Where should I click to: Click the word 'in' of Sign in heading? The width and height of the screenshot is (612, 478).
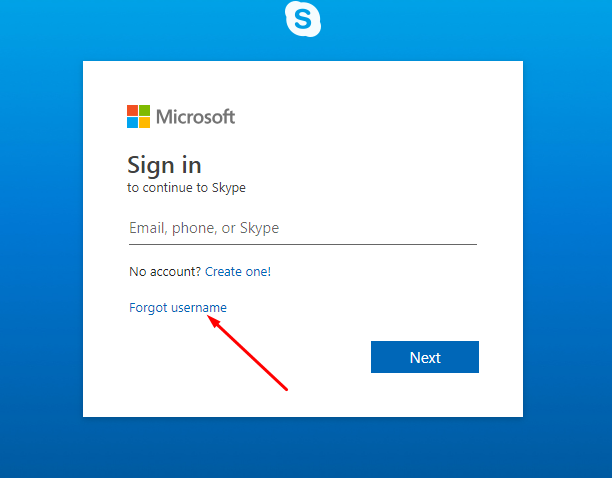192,165
